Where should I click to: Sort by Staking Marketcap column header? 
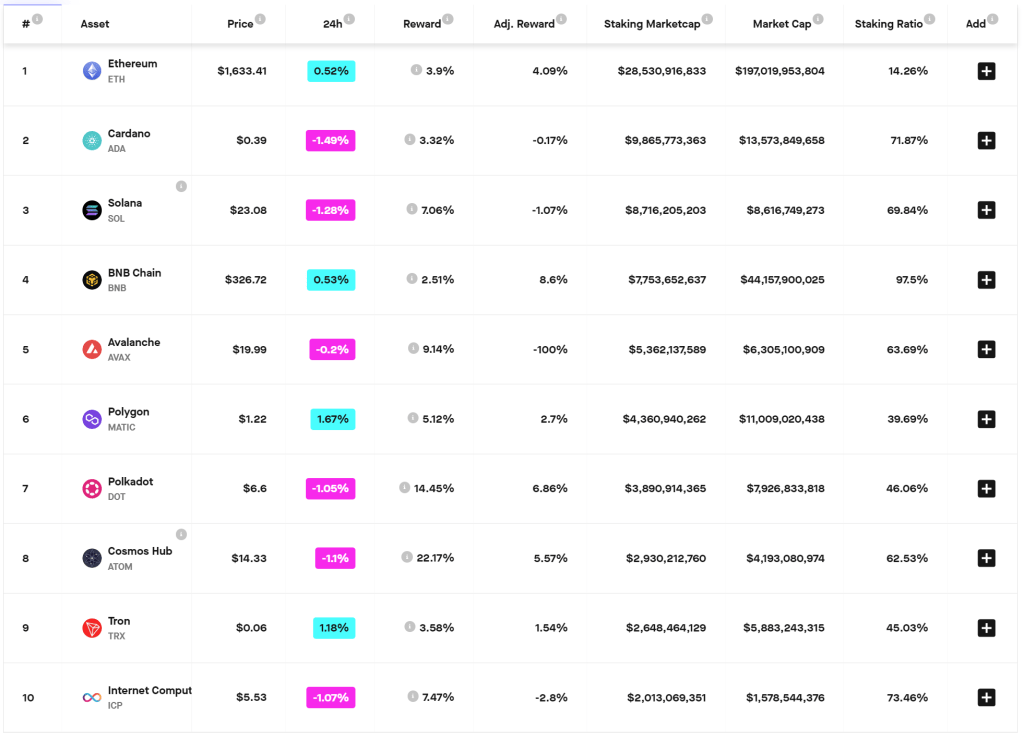649,24
